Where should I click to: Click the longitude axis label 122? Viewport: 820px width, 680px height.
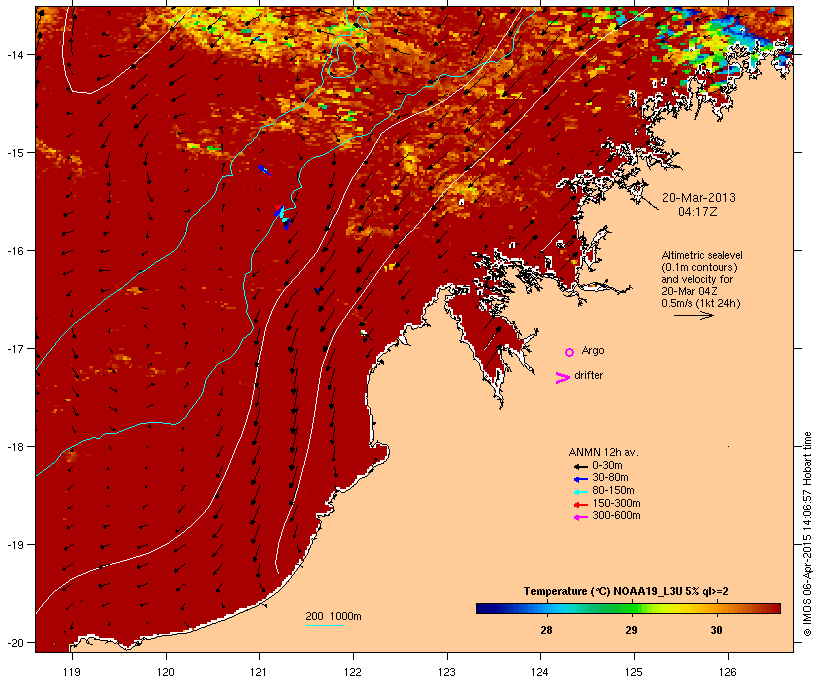353,672
